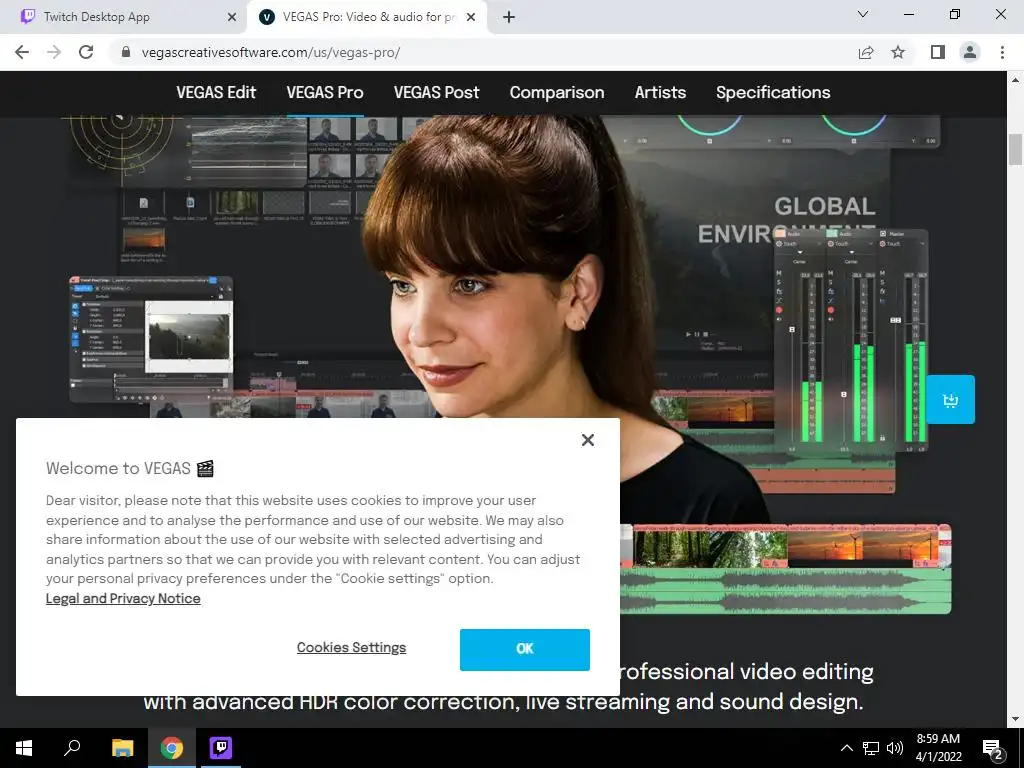
Task: Open Specifications navigation item
Action: click(x=773, y=93)
